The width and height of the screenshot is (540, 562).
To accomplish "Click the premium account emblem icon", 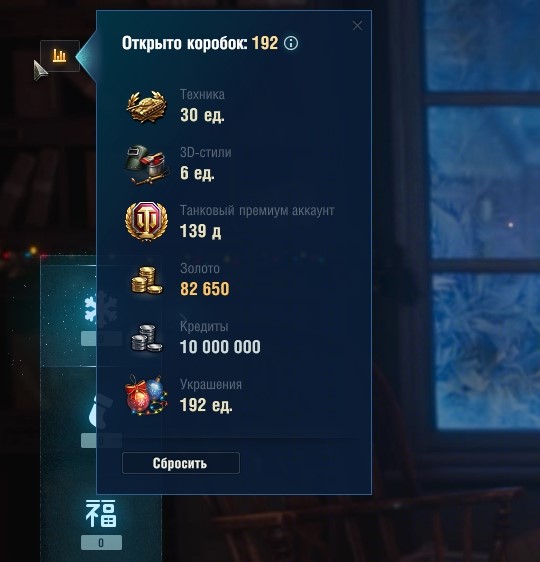I will [146, 221].
